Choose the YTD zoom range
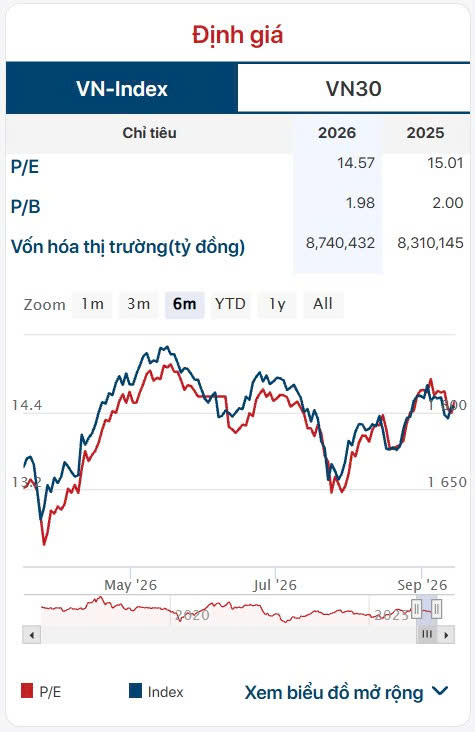 (x=230, y=304)
